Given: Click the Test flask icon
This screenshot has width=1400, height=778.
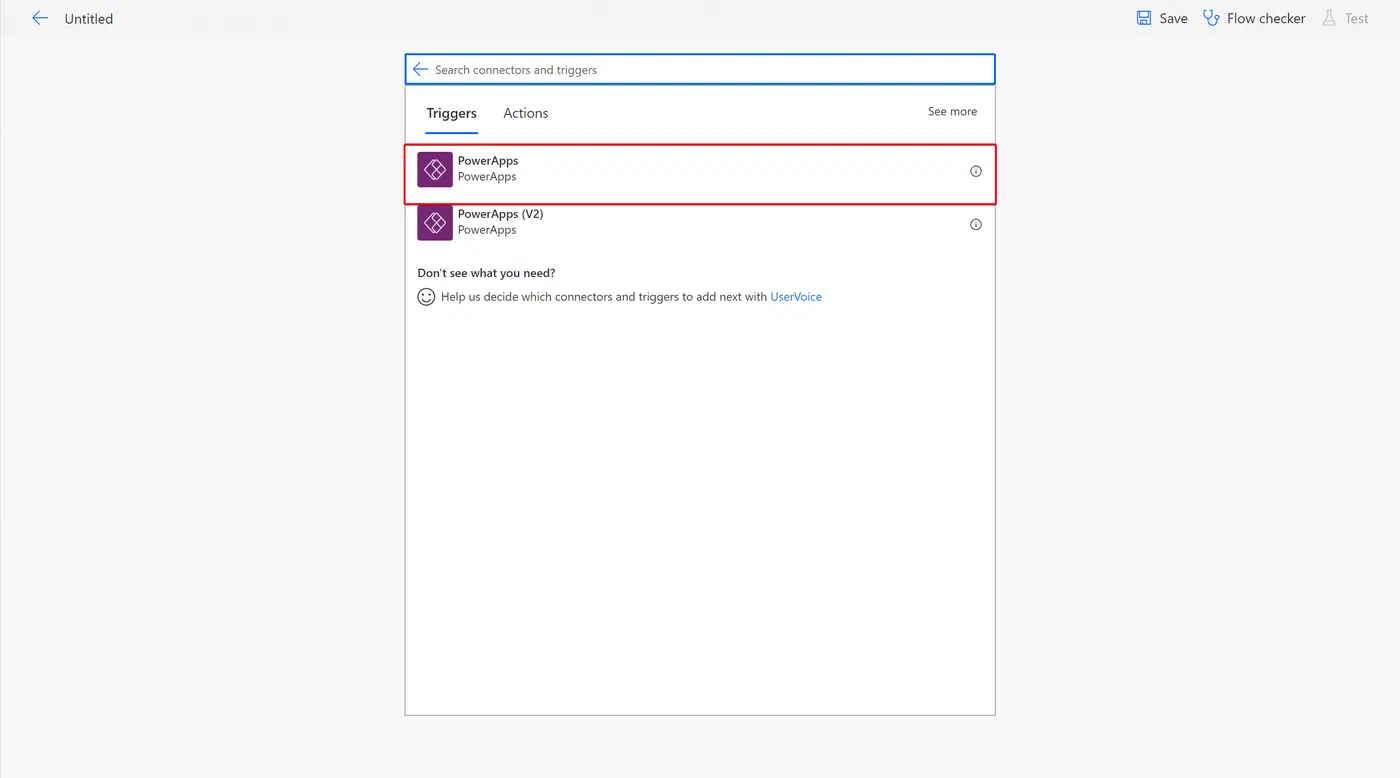Looking at the screenshot, I should (x=1329, y=18).
